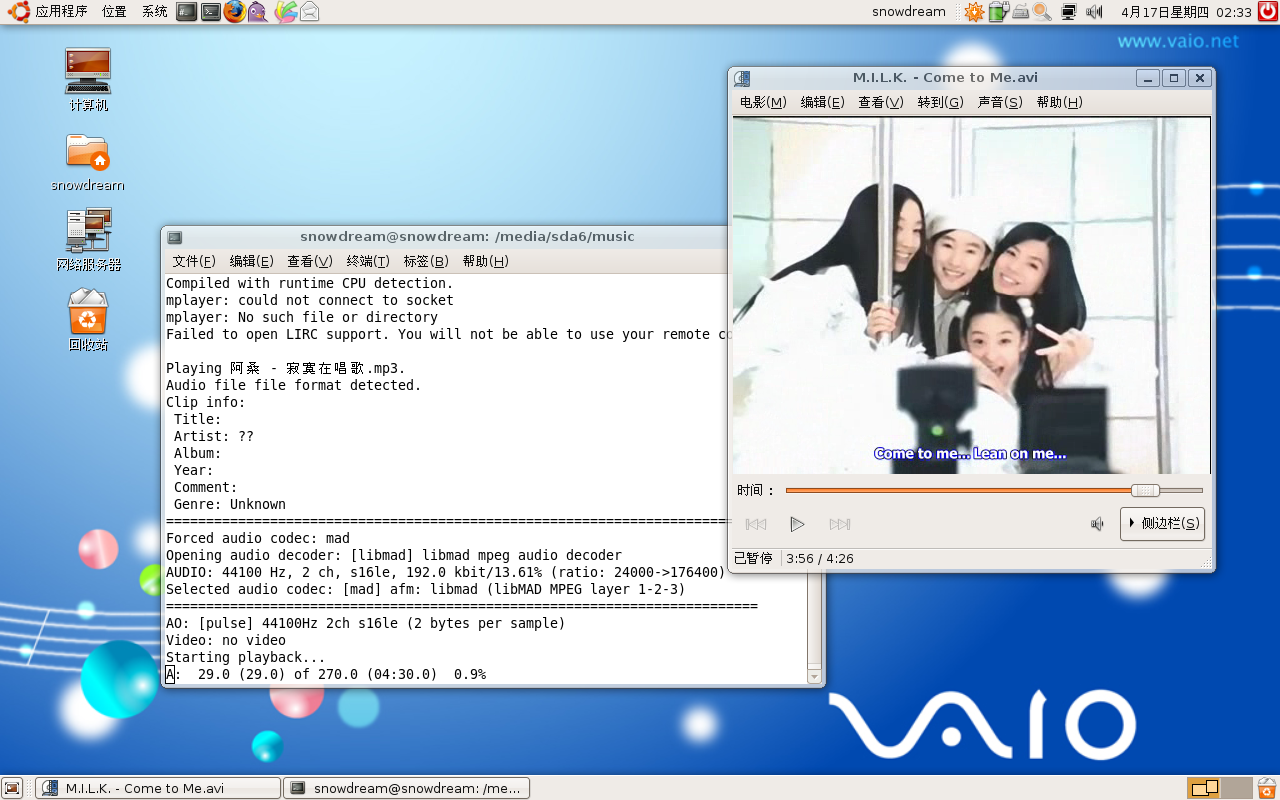Open the 声音(S) menu in the player
This screenshot has width=1280, height=800.
tap(1000, 102)
